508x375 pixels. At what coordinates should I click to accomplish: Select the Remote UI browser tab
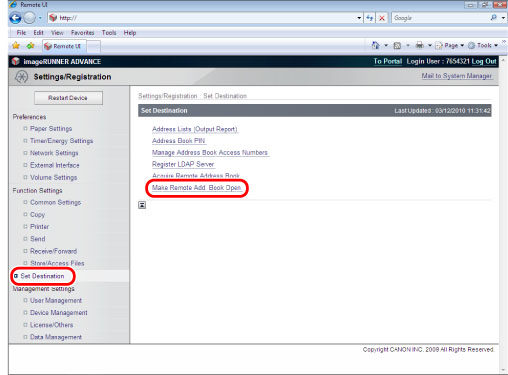[x=64, y=46]
